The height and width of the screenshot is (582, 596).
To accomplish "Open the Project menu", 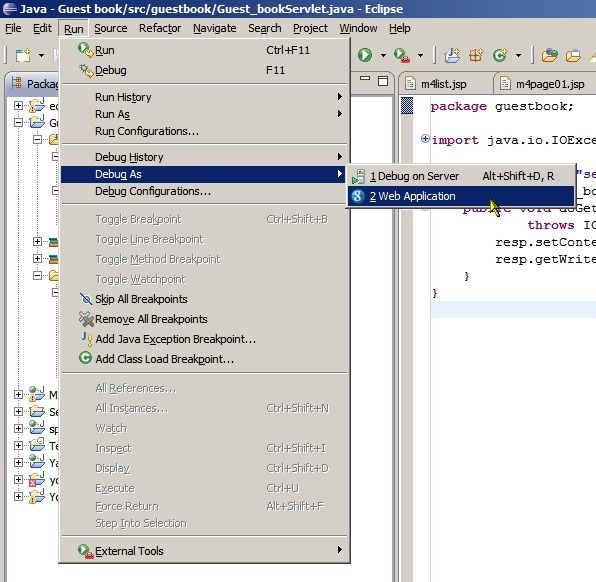I will point(310,28).
